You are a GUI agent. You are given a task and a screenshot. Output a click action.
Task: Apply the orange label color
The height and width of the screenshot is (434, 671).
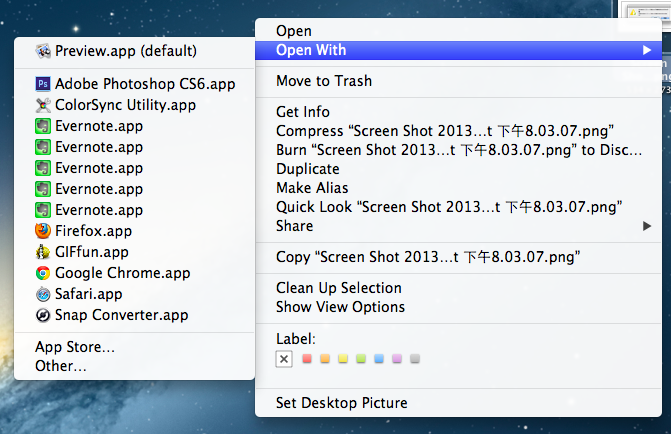click(325, 359)
